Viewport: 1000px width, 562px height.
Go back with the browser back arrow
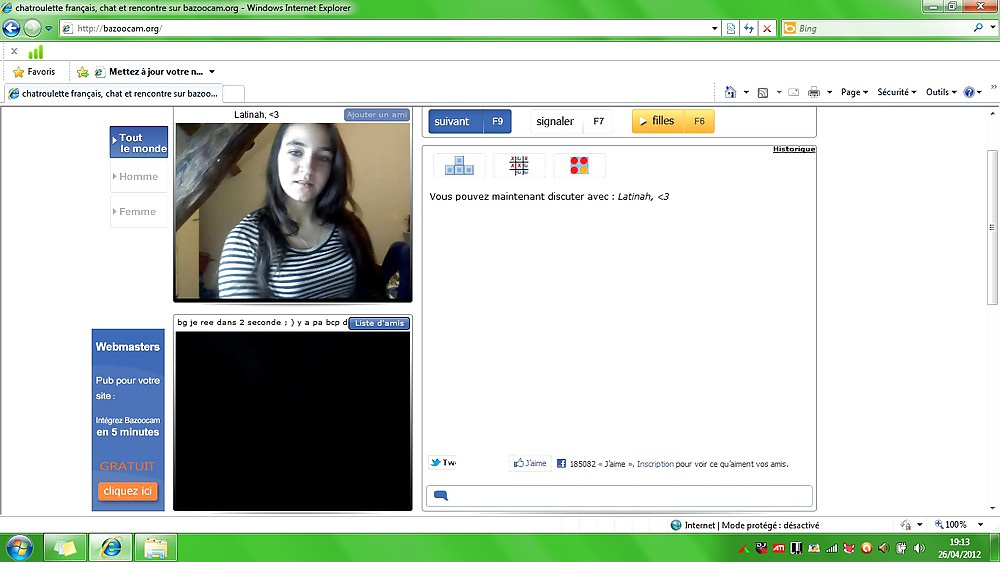pos(11,28)
